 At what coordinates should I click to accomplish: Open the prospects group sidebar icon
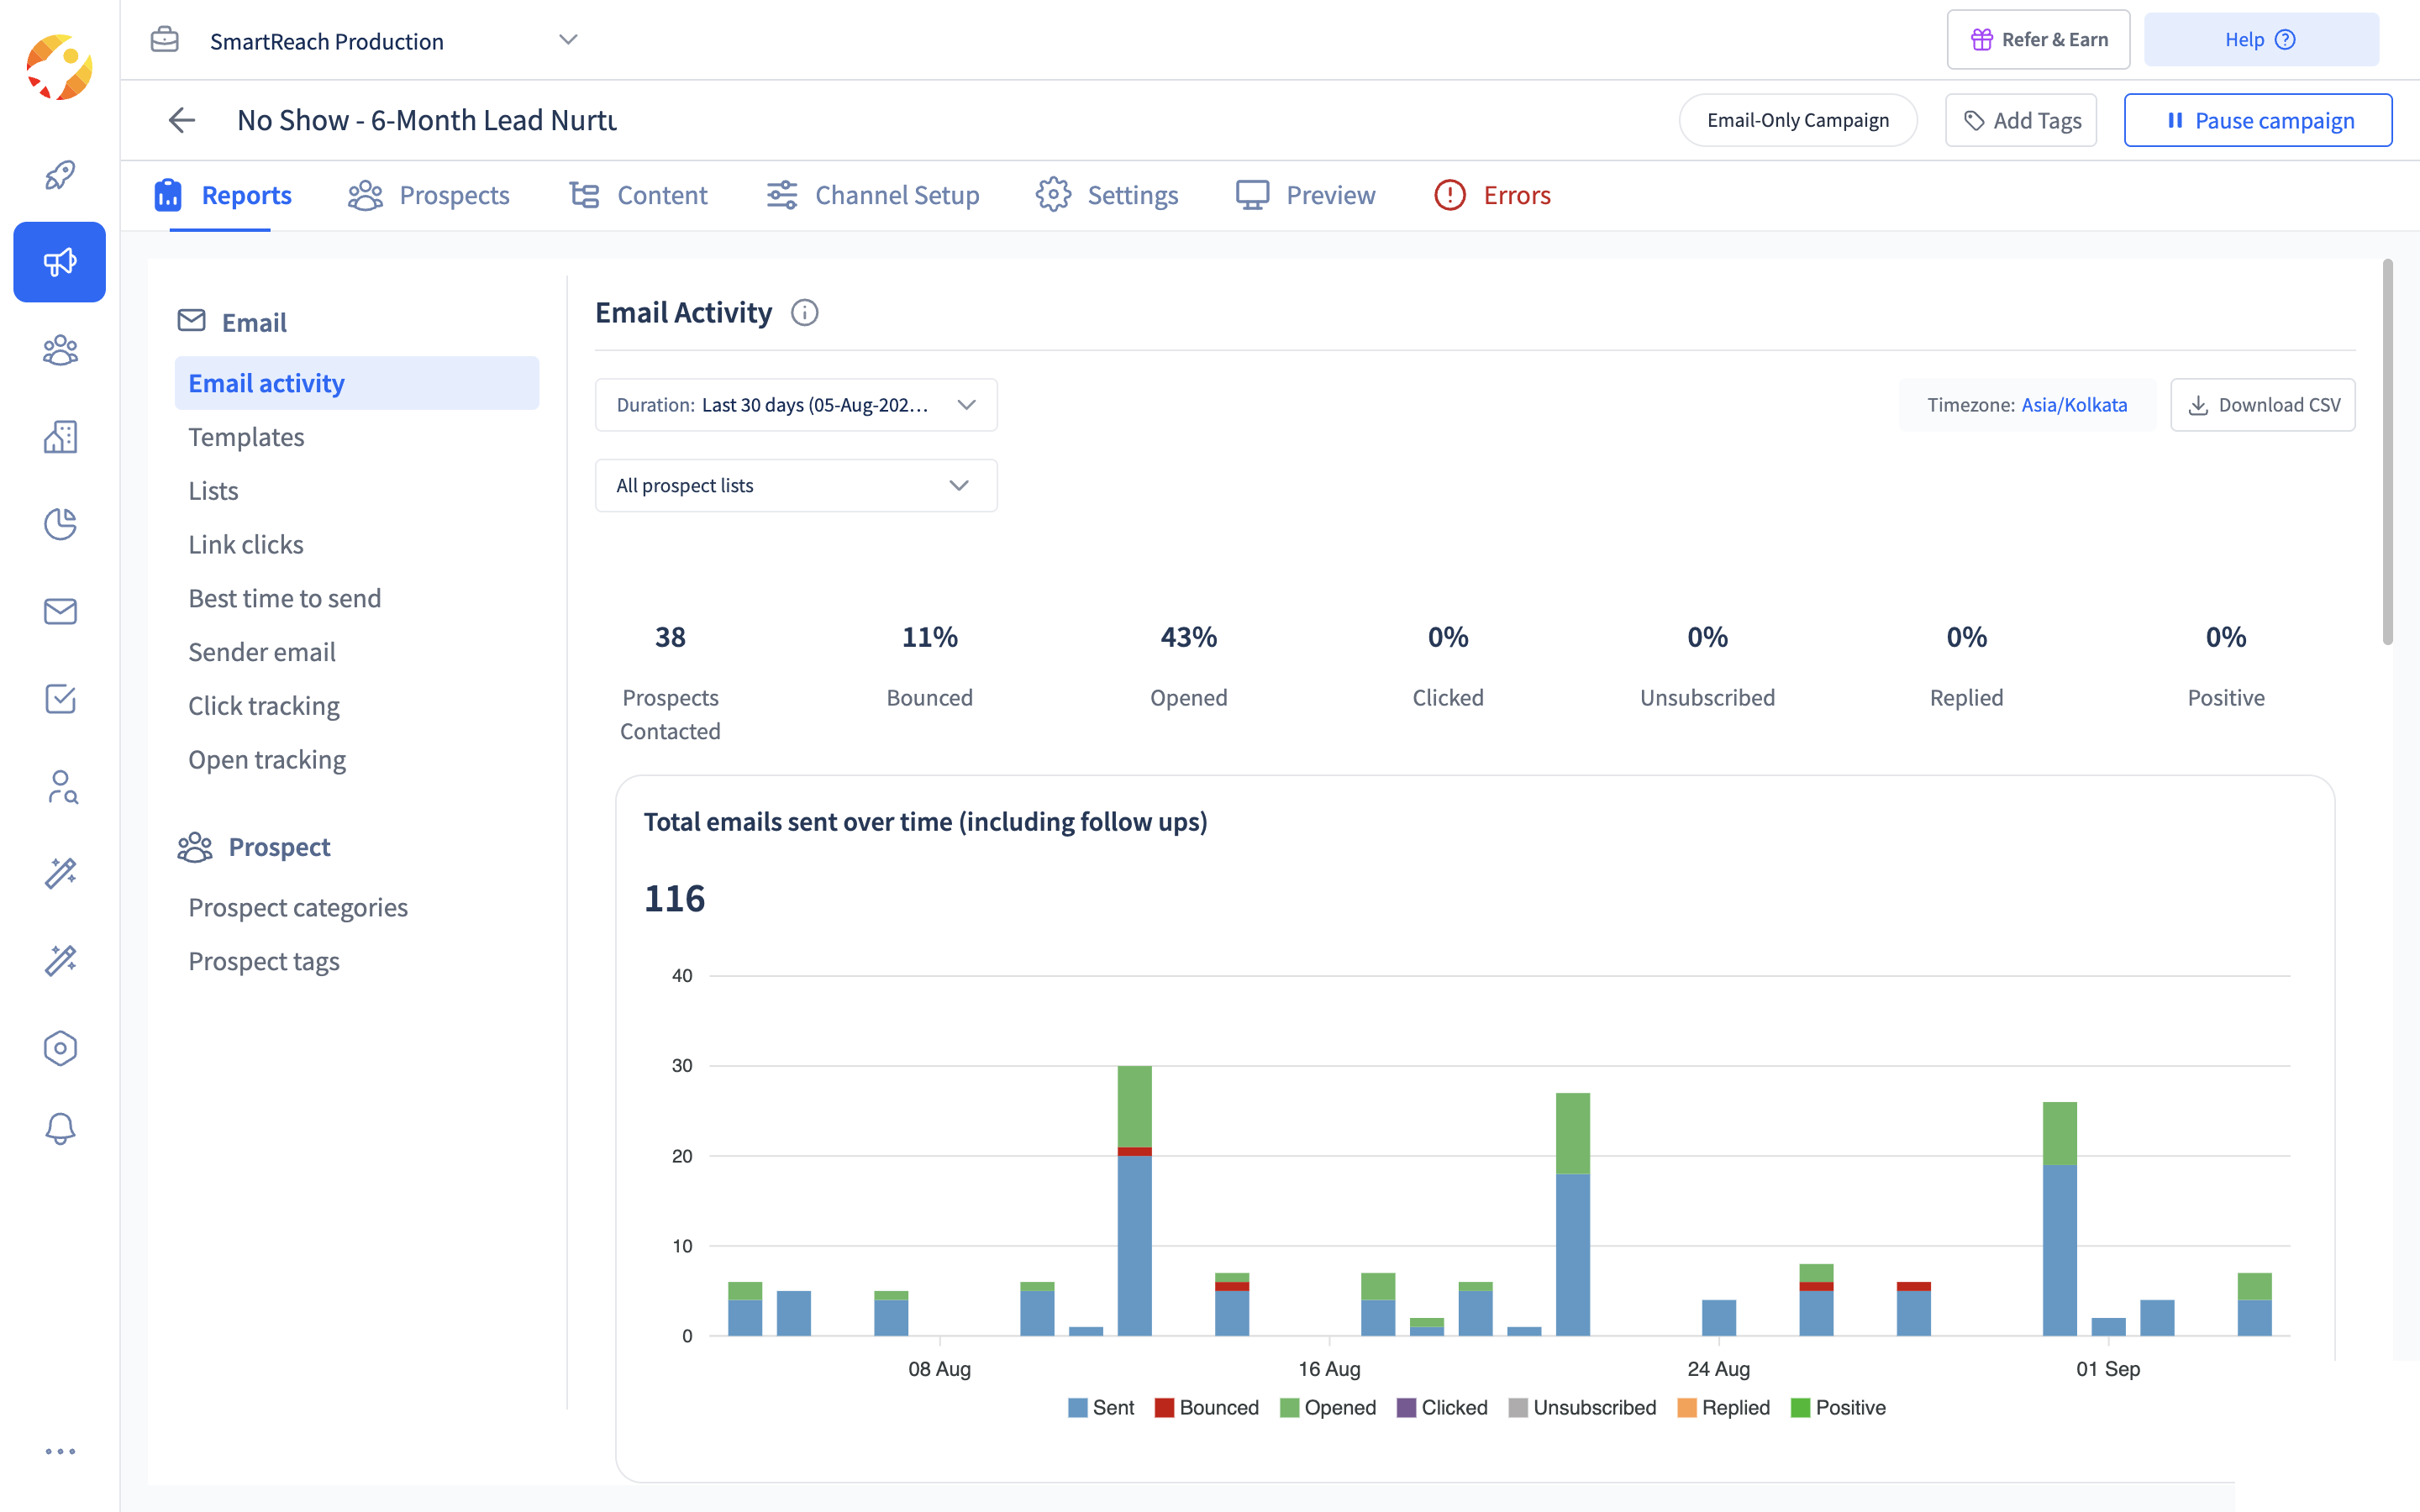point(60,350)
